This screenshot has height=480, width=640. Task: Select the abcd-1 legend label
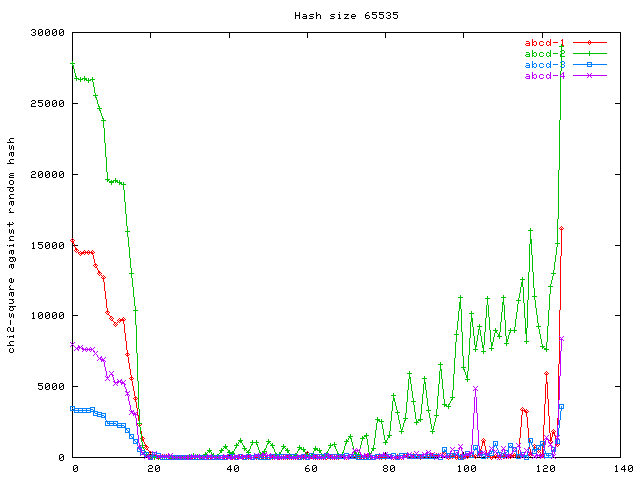pos(545,43)
